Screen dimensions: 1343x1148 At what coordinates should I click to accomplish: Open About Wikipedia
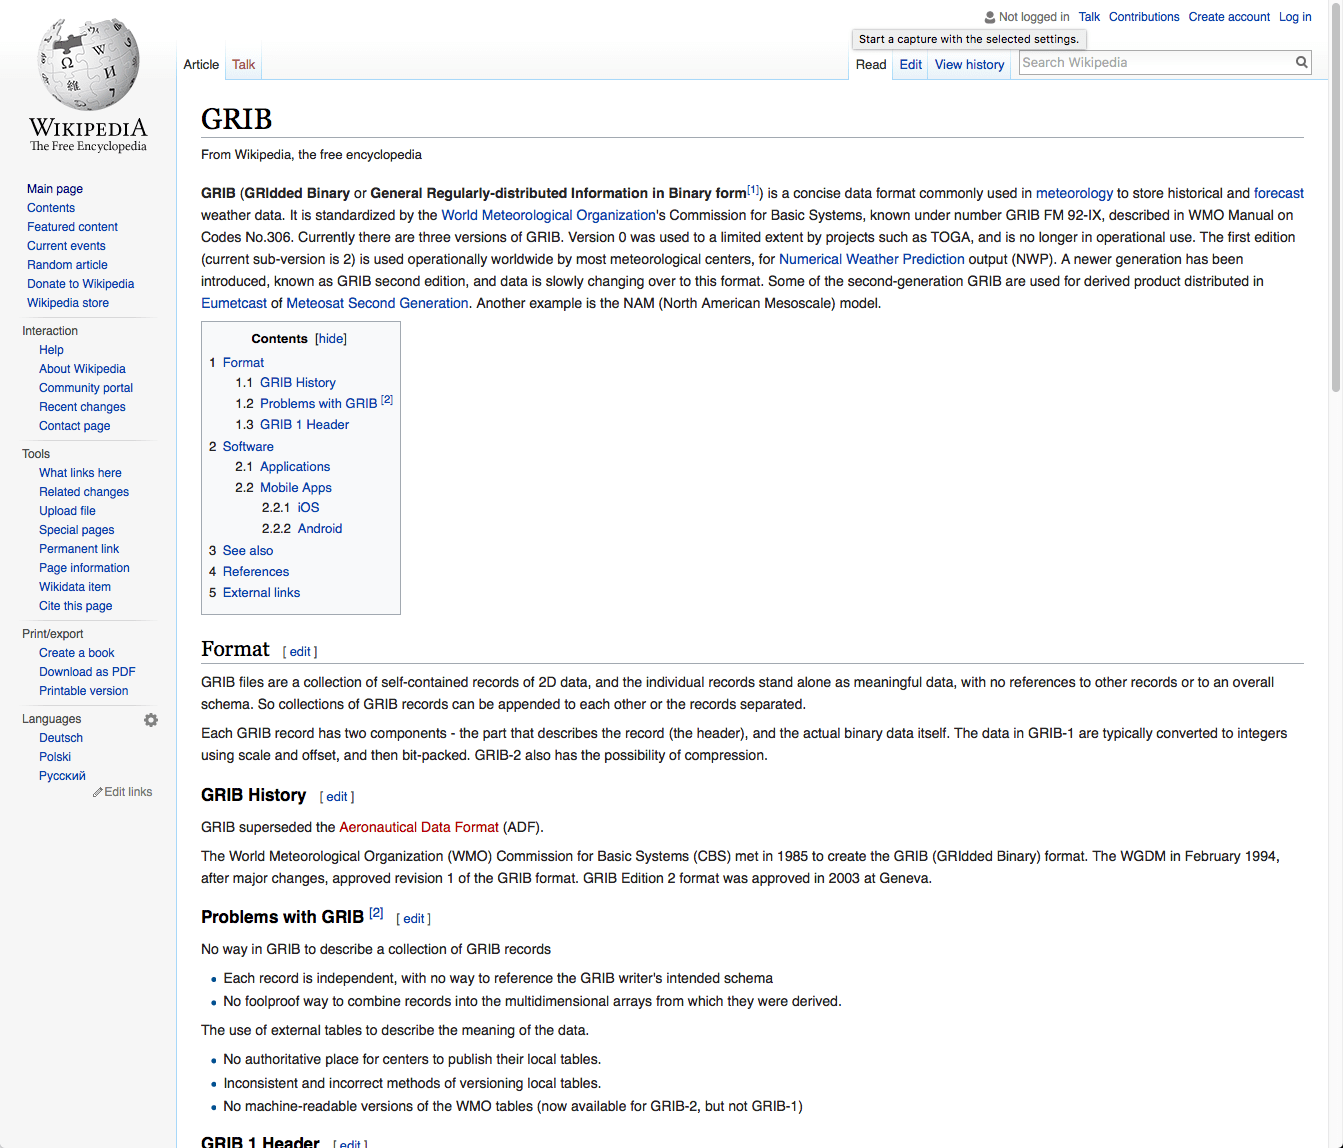point(82,369)
